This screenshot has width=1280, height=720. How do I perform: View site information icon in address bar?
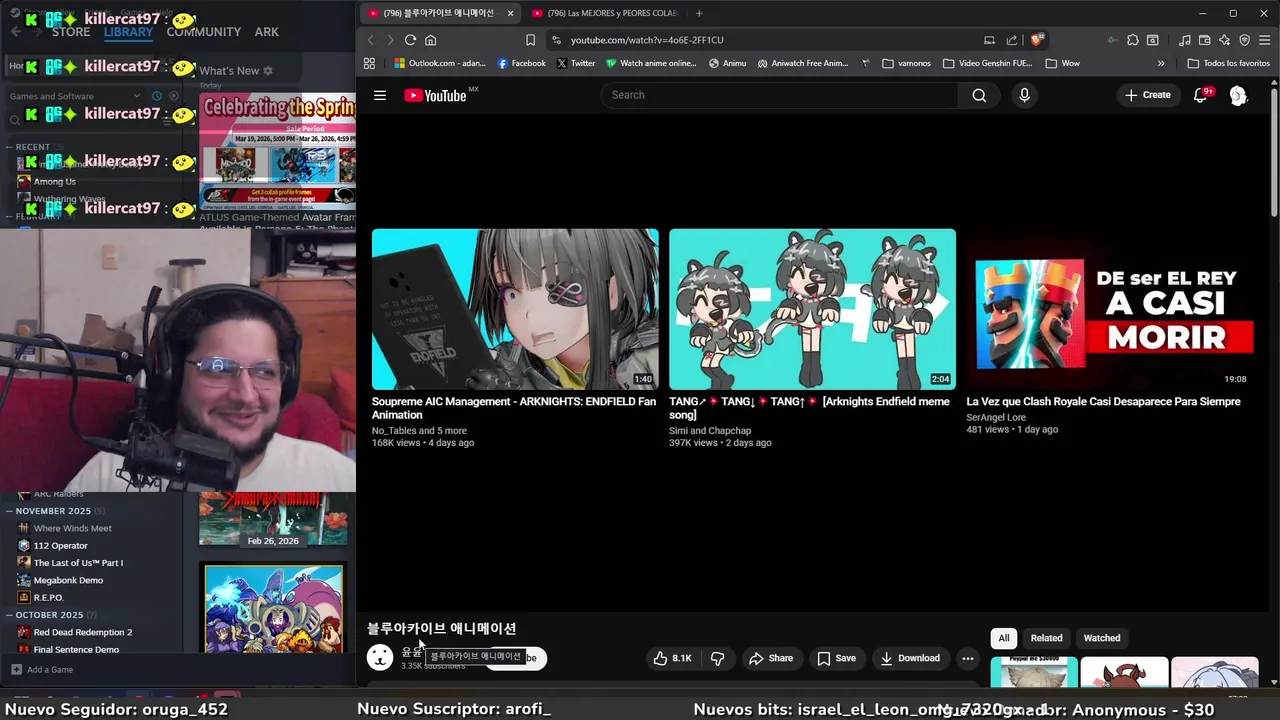556,40
